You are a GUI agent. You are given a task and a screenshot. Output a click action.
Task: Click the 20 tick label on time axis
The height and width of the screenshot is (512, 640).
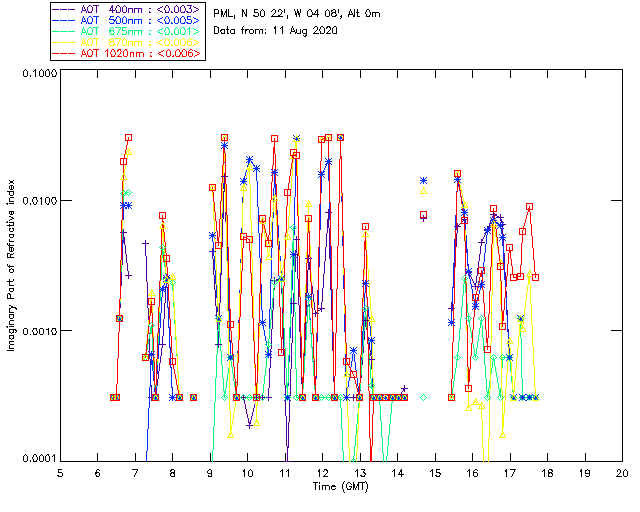(x=622, y=473)
